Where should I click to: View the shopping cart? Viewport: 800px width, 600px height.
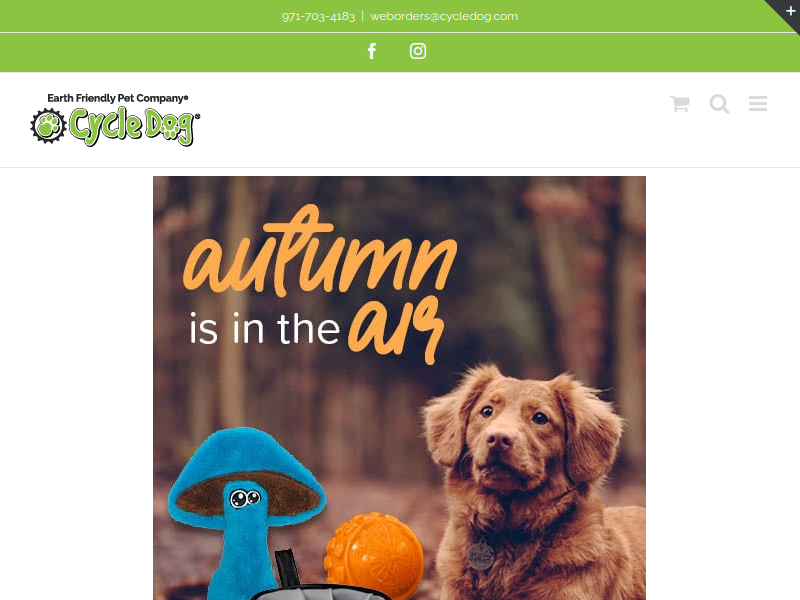coord(680,104)
